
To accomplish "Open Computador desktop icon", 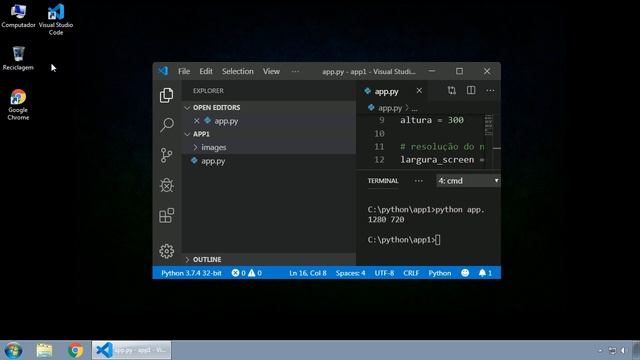I will point(18,16).
